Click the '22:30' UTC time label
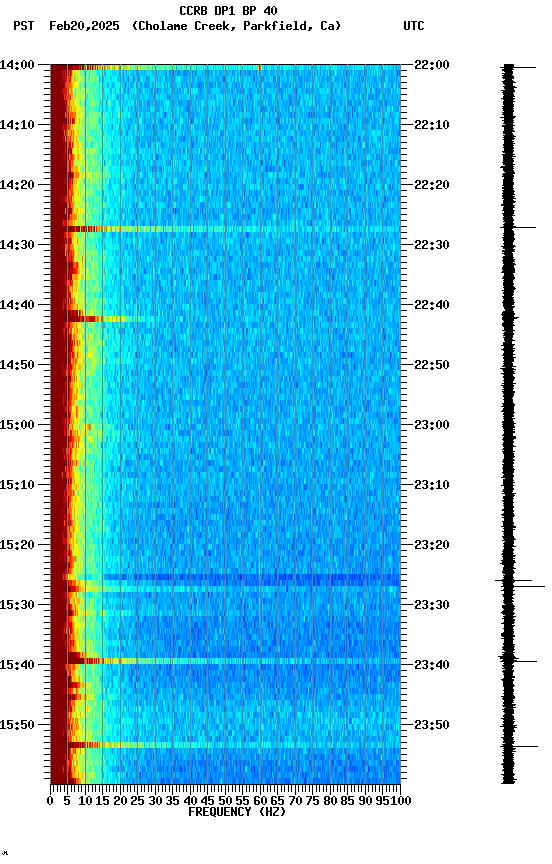 coord(432,245)
